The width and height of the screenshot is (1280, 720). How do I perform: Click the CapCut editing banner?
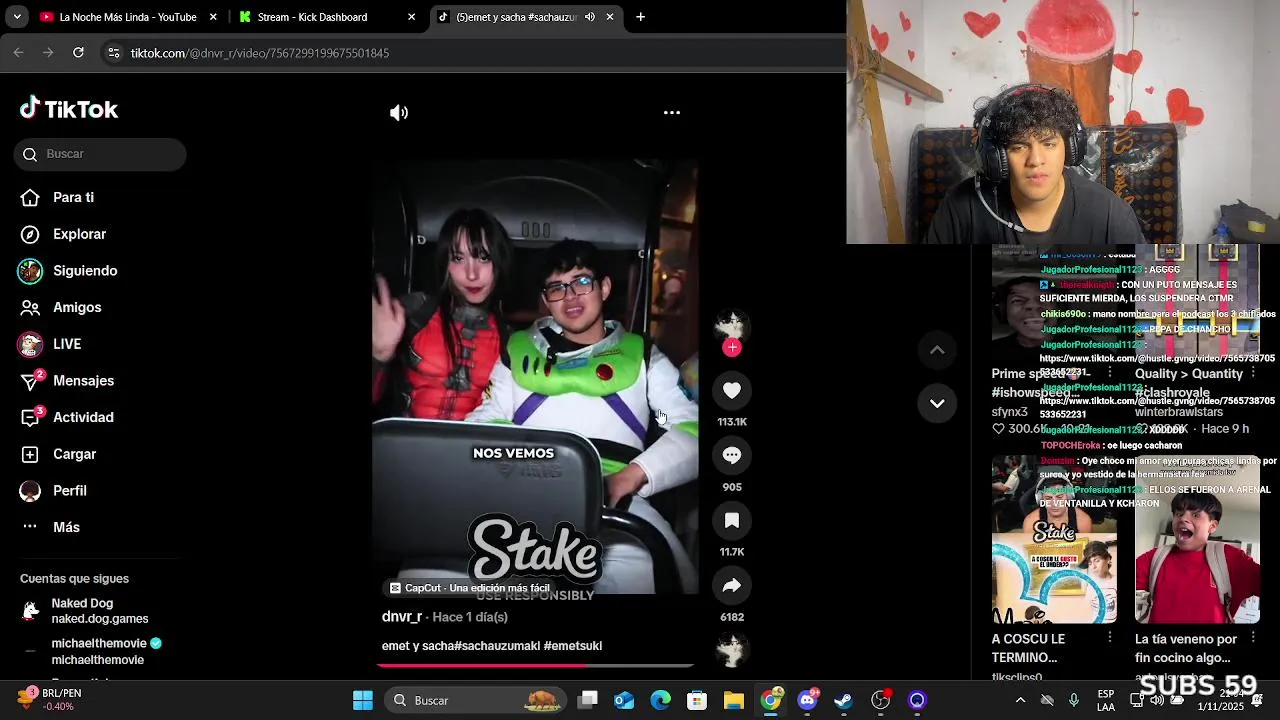[470, 588]
